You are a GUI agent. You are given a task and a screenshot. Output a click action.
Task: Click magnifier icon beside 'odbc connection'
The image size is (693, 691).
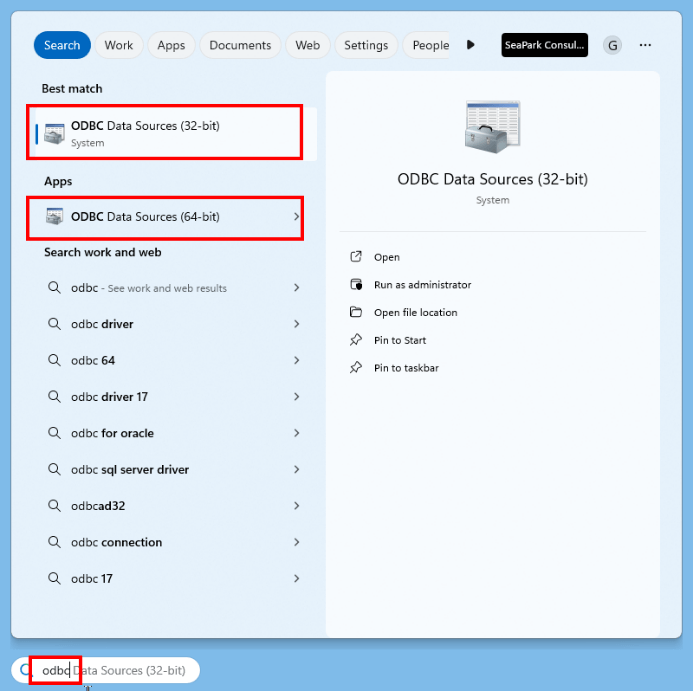pyautogui.click(x=54, y=542)
